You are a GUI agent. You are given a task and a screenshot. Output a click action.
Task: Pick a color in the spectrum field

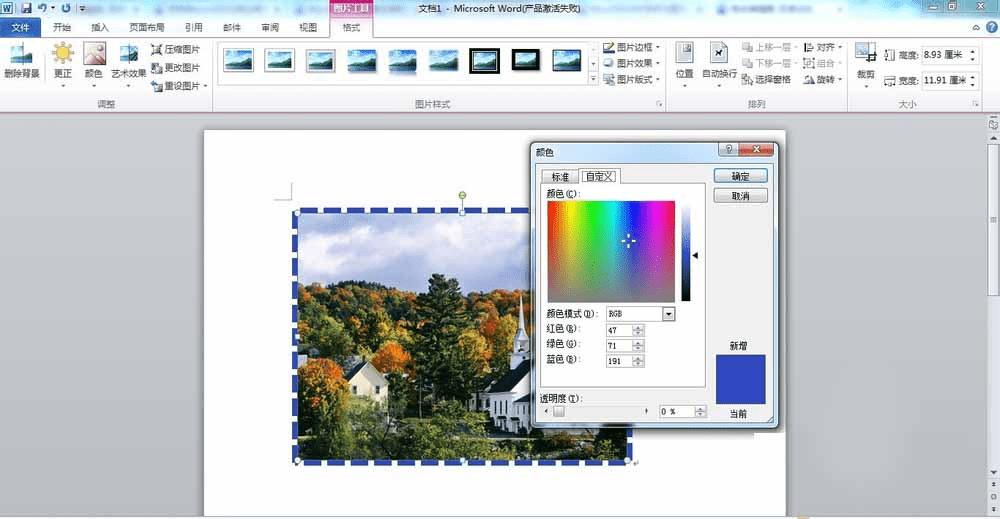(x=611, y=251)
